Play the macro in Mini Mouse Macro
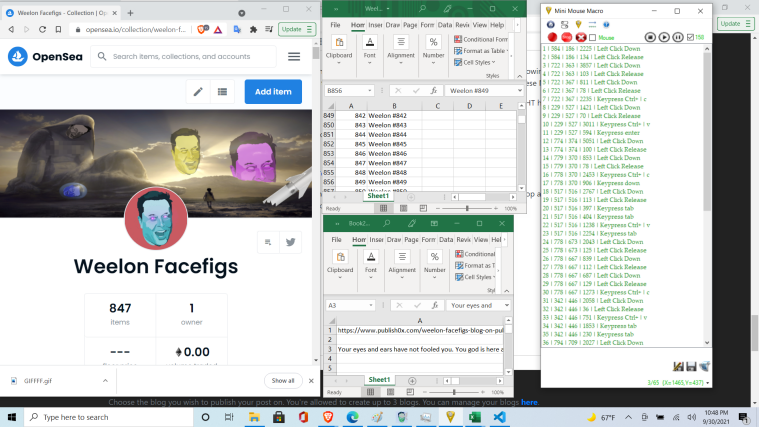The width and height of the screenshot is (759, 427). [664, 37]
